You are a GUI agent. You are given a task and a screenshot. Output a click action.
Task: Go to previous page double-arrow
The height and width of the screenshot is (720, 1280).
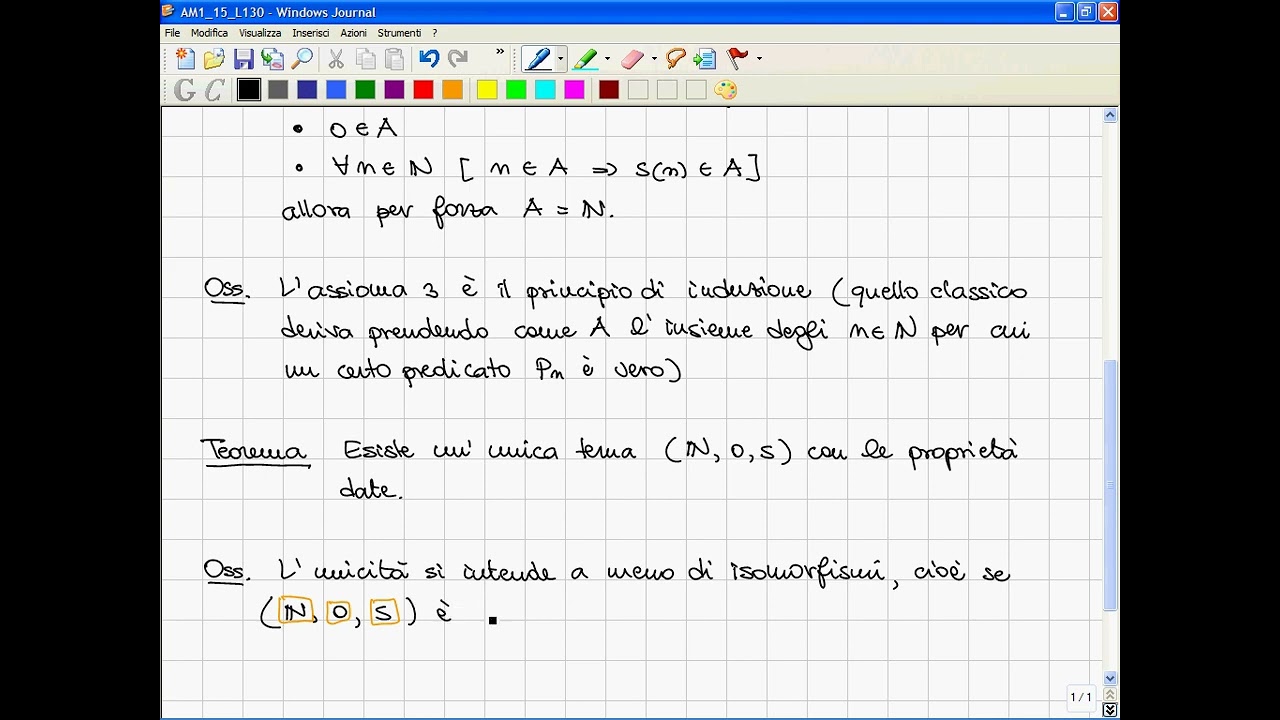(x=1110, y=694)
